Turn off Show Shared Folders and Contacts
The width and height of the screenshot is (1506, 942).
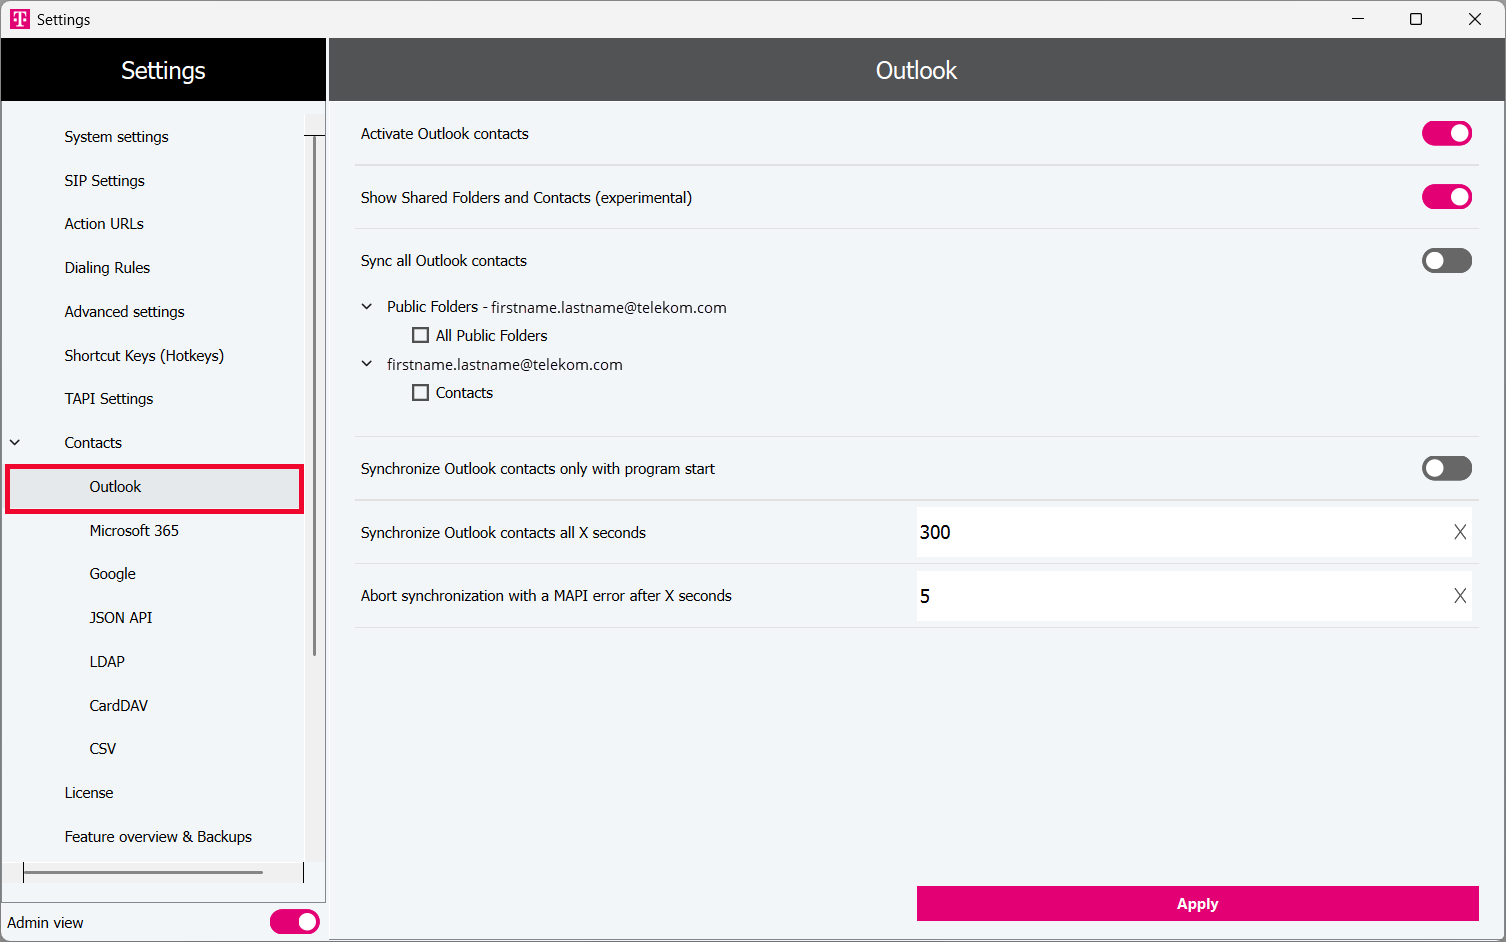(1446, 197)
